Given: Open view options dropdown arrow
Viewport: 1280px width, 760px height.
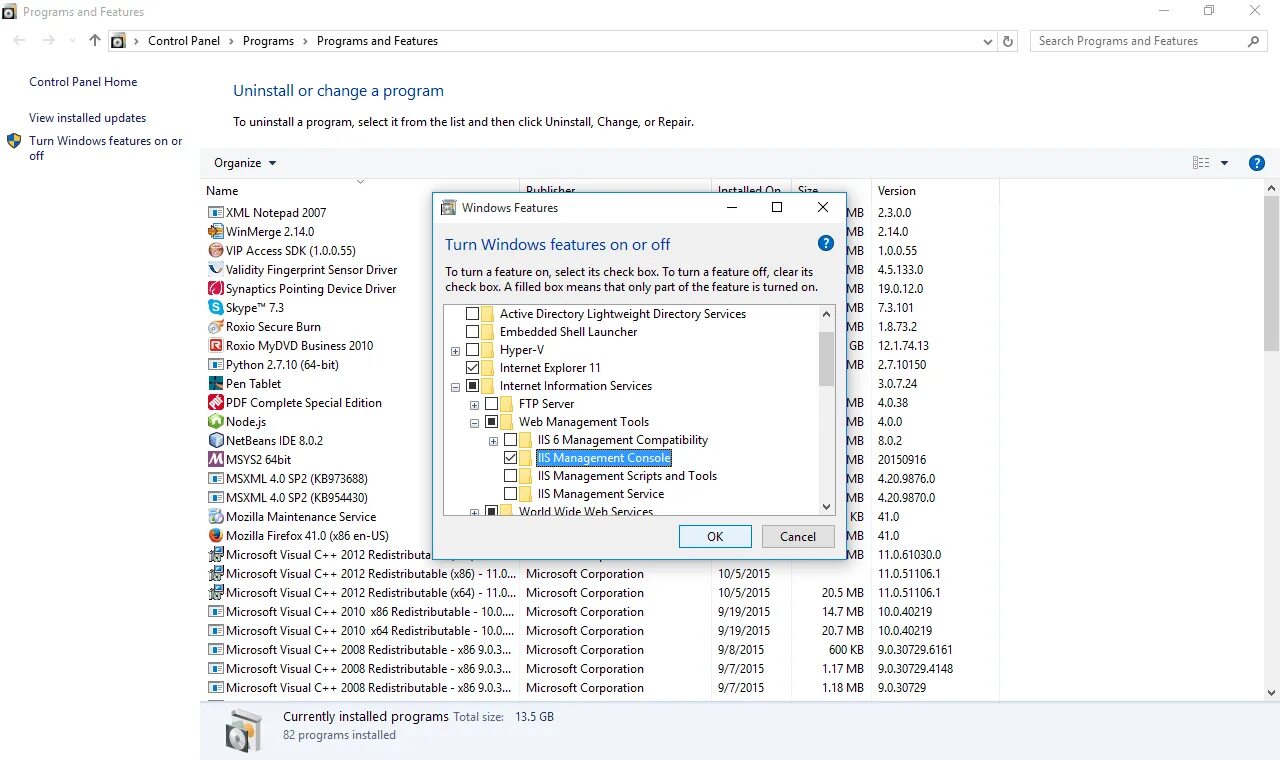Looking at the screenshot, I should coord(1224,163).
